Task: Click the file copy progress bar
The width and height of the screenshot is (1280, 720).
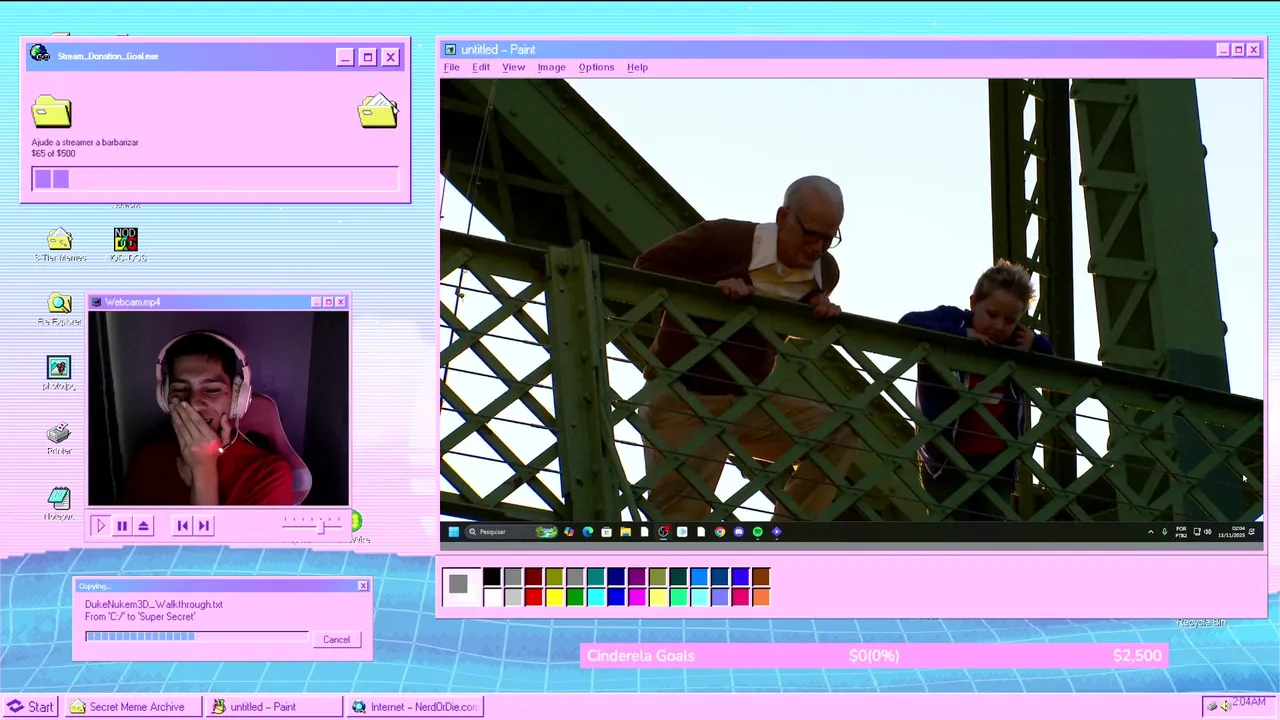Action: [x=196, y=636]
